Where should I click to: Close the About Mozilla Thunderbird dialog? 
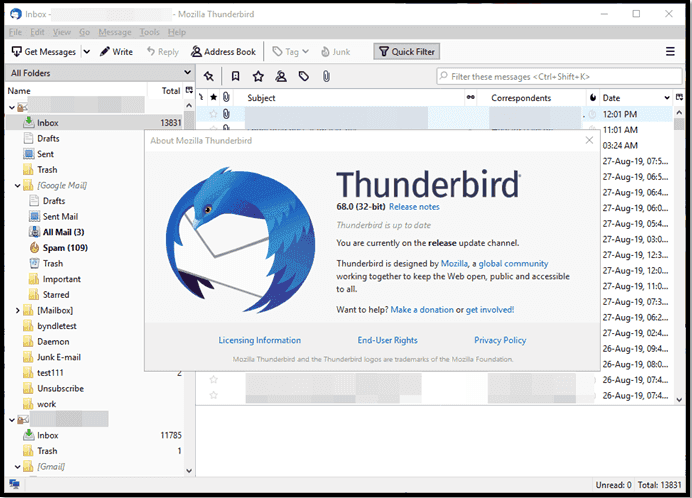click(589, 140)
